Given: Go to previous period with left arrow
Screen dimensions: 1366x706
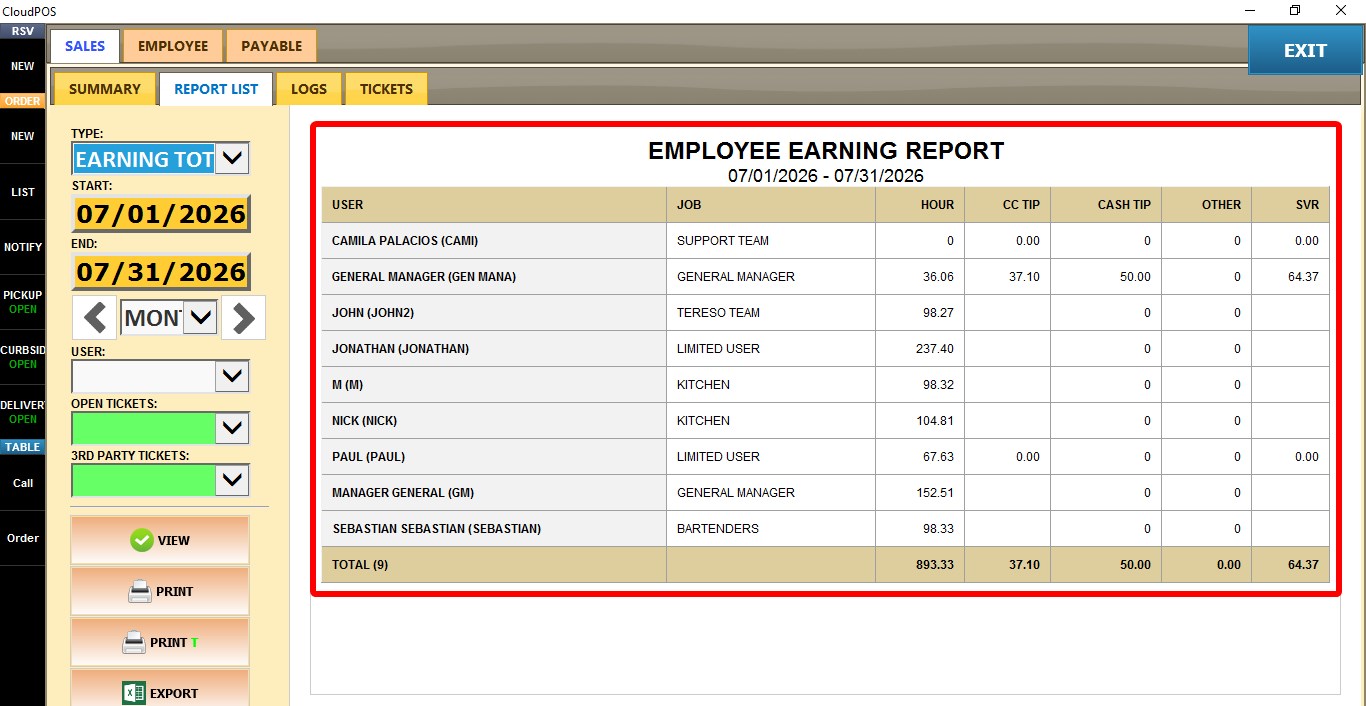Looking at the screenshot, I should point(95,319).
